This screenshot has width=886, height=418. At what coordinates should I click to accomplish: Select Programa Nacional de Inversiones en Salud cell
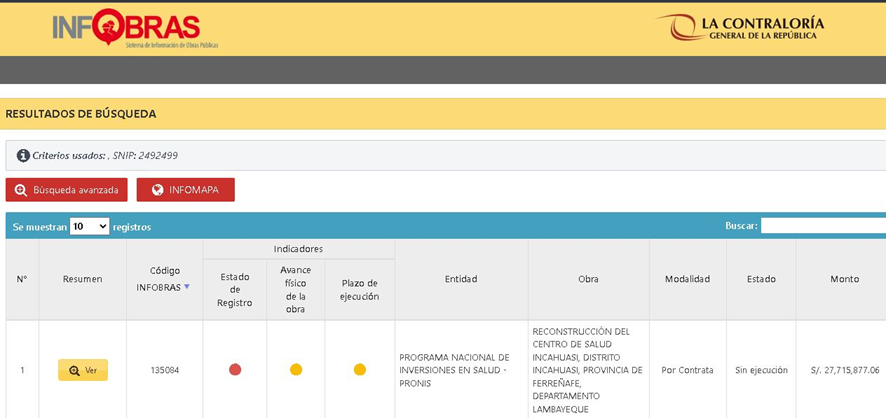461,370
